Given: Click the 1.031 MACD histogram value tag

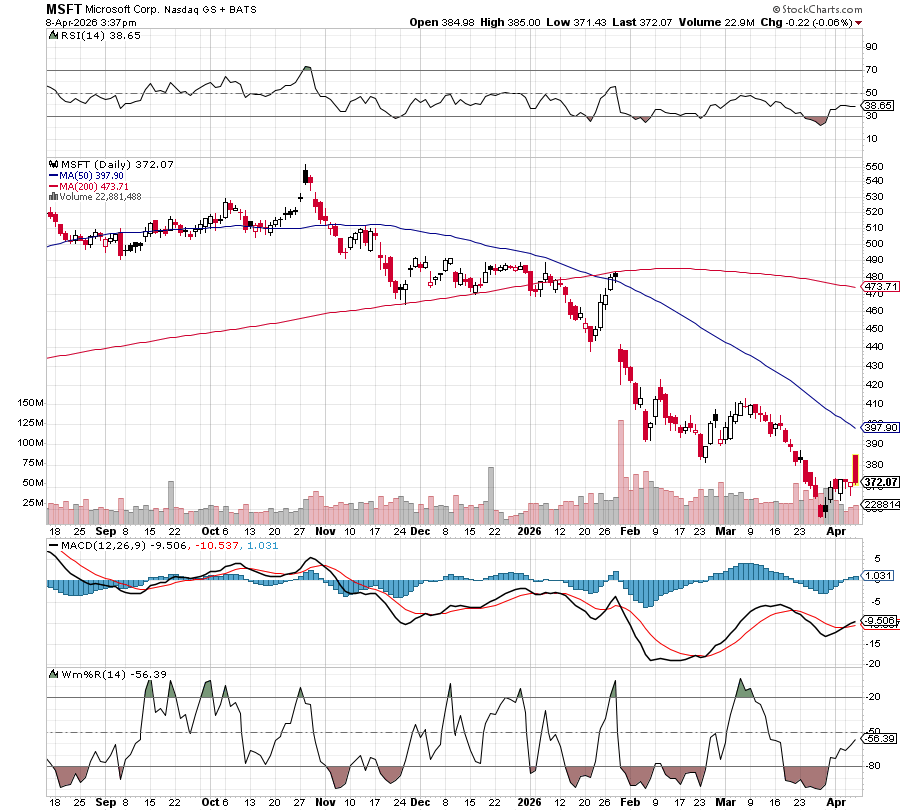Looking at the screenshot, I should 879,576.
